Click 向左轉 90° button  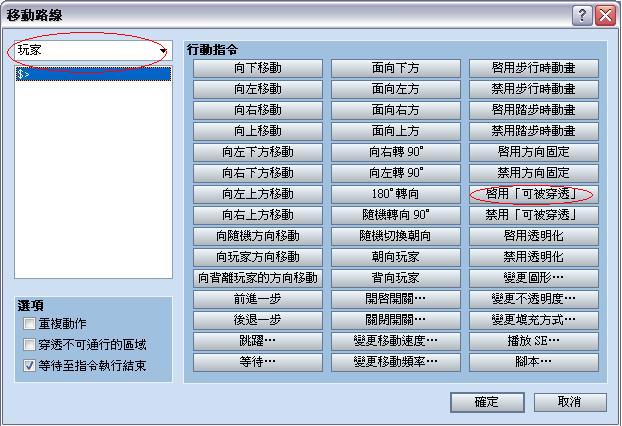click(396, 173)
